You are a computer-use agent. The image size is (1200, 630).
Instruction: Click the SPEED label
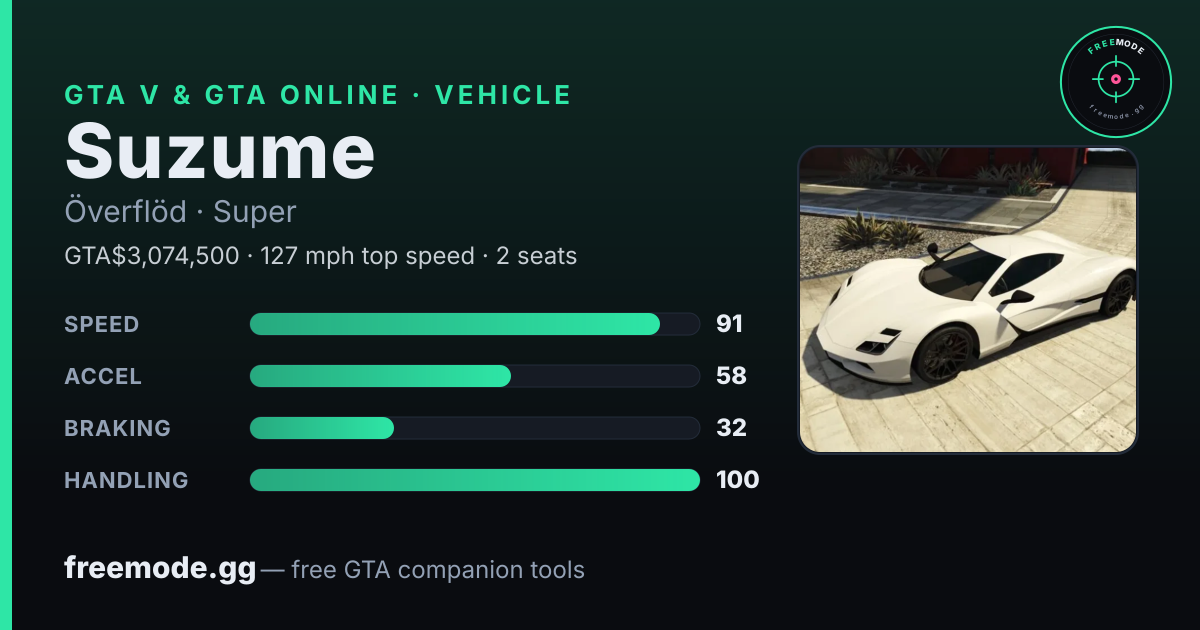(x=102, y=324)
